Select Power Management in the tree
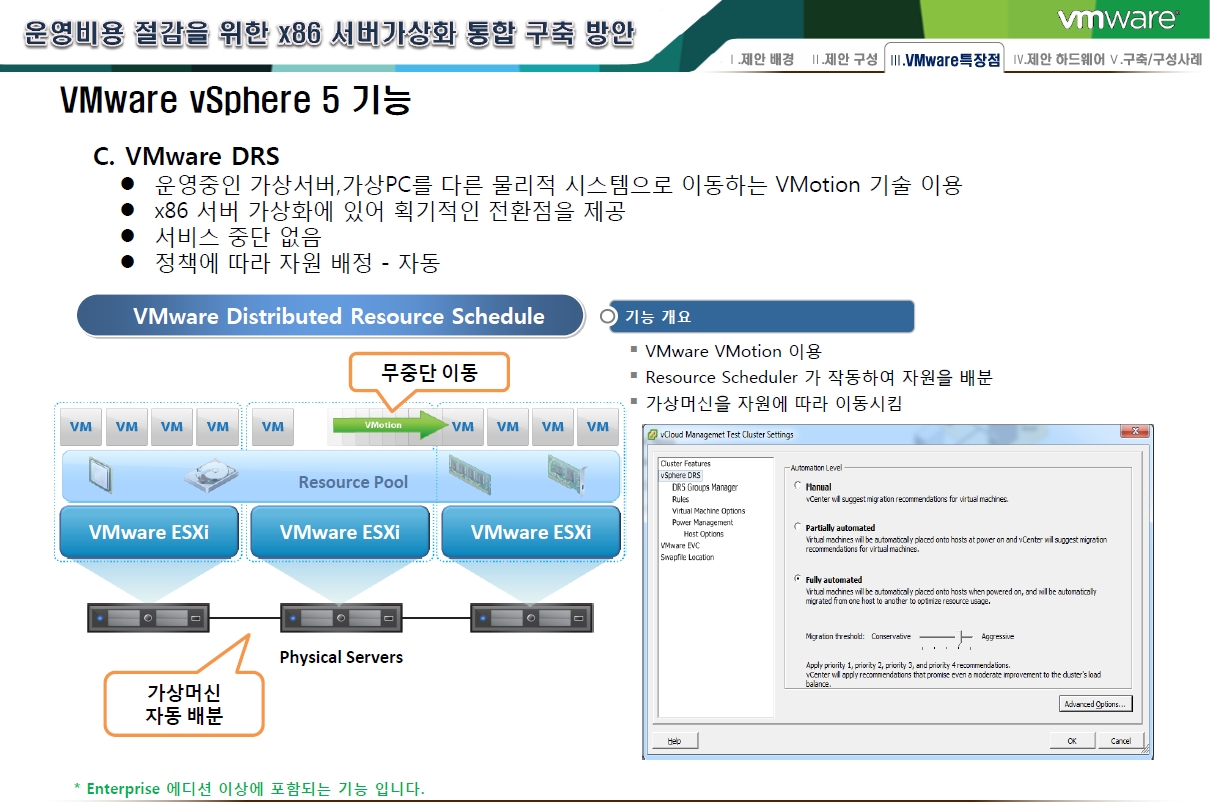This screenshot has width=1210, height=803. pos(702,522)
